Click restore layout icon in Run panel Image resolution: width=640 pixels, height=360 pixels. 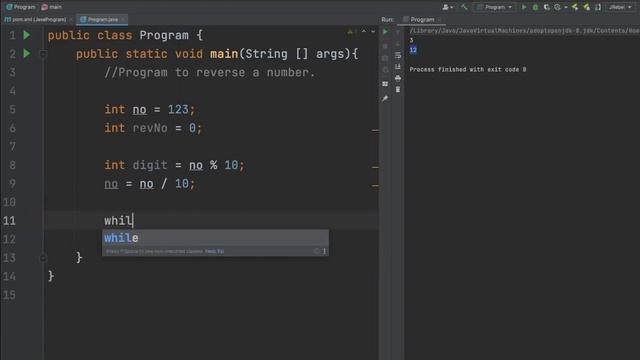(x=385, y=84)
